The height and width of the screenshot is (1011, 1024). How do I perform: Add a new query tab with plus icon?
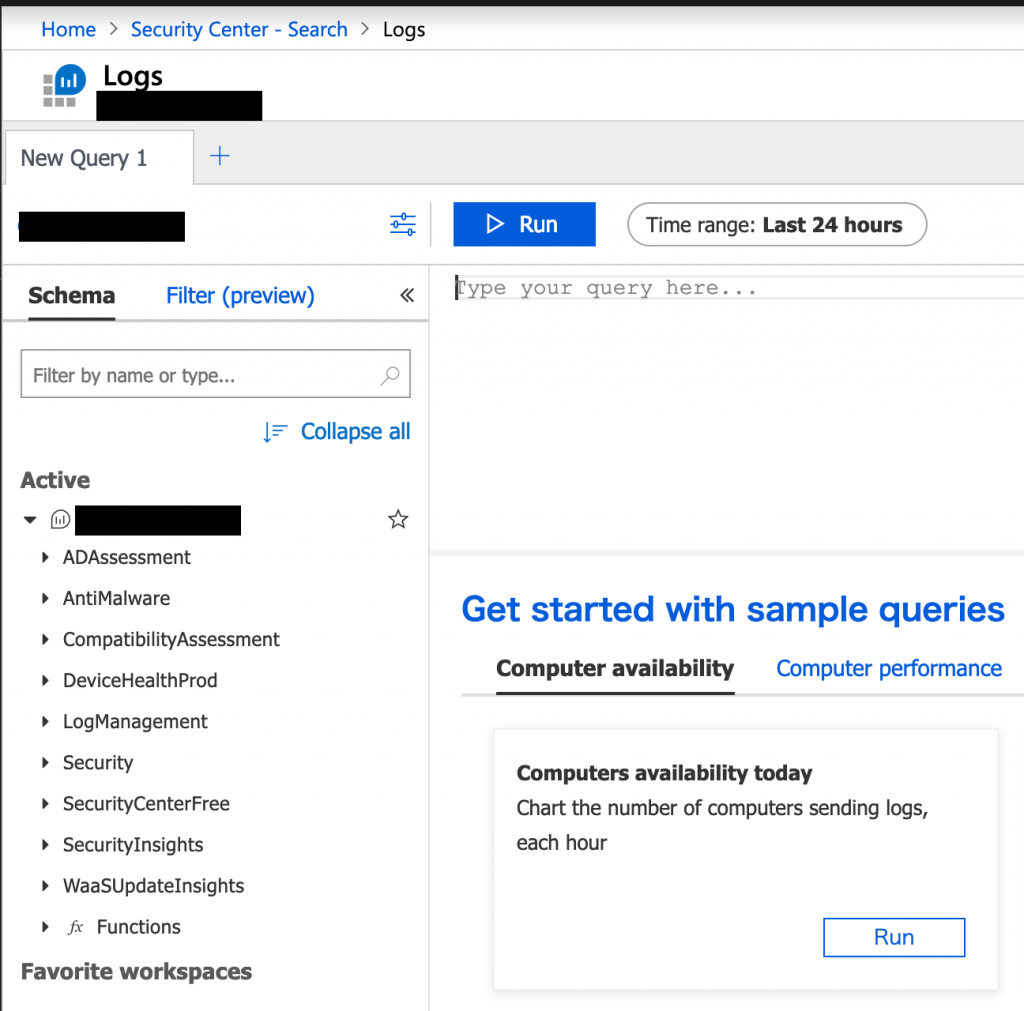click(219, 156)
